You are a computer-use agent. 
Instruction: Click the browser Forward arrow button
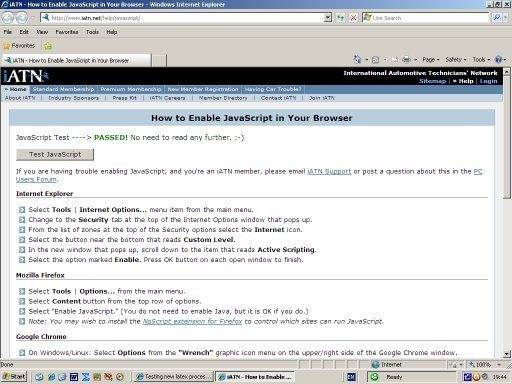pyautogui.click(x=22, y=18)
